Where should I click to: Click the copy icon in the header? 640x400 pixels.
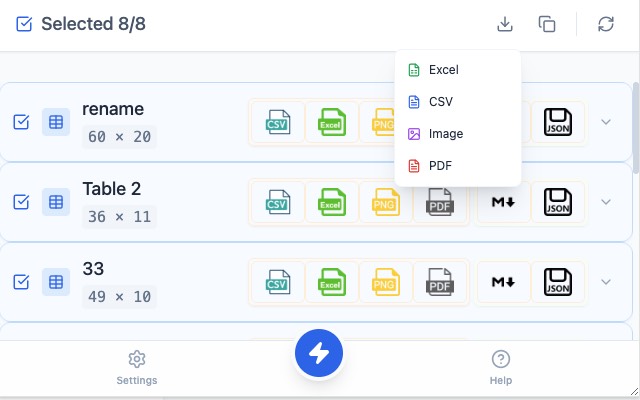click(547, 24)
